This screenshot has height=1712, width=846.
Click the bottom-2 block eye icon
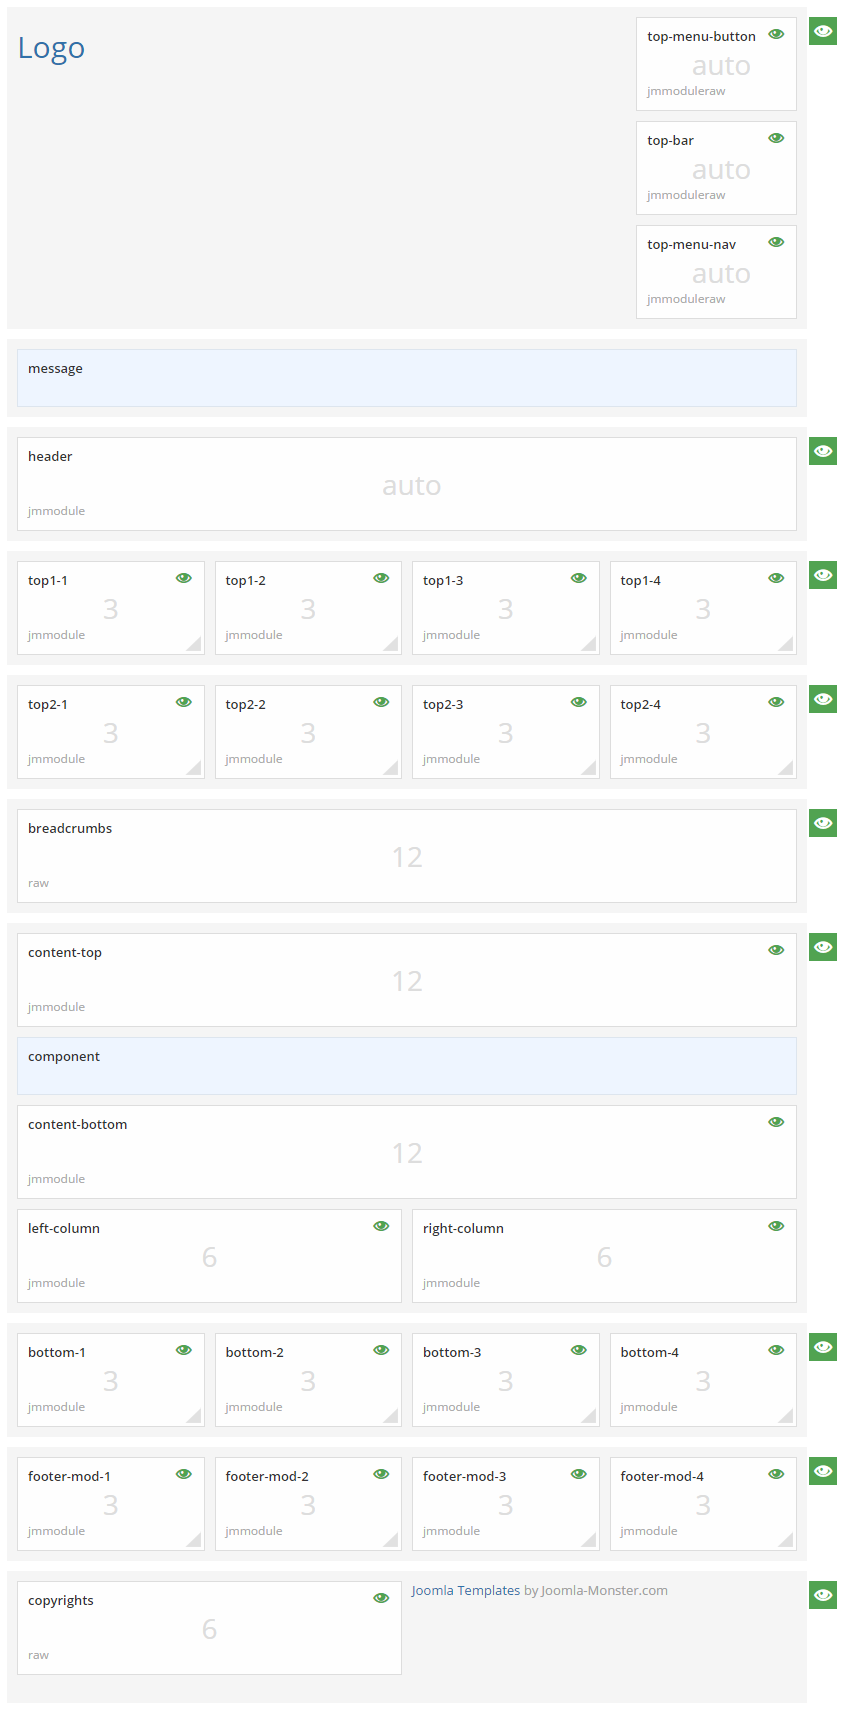(x=381, y=1350)
